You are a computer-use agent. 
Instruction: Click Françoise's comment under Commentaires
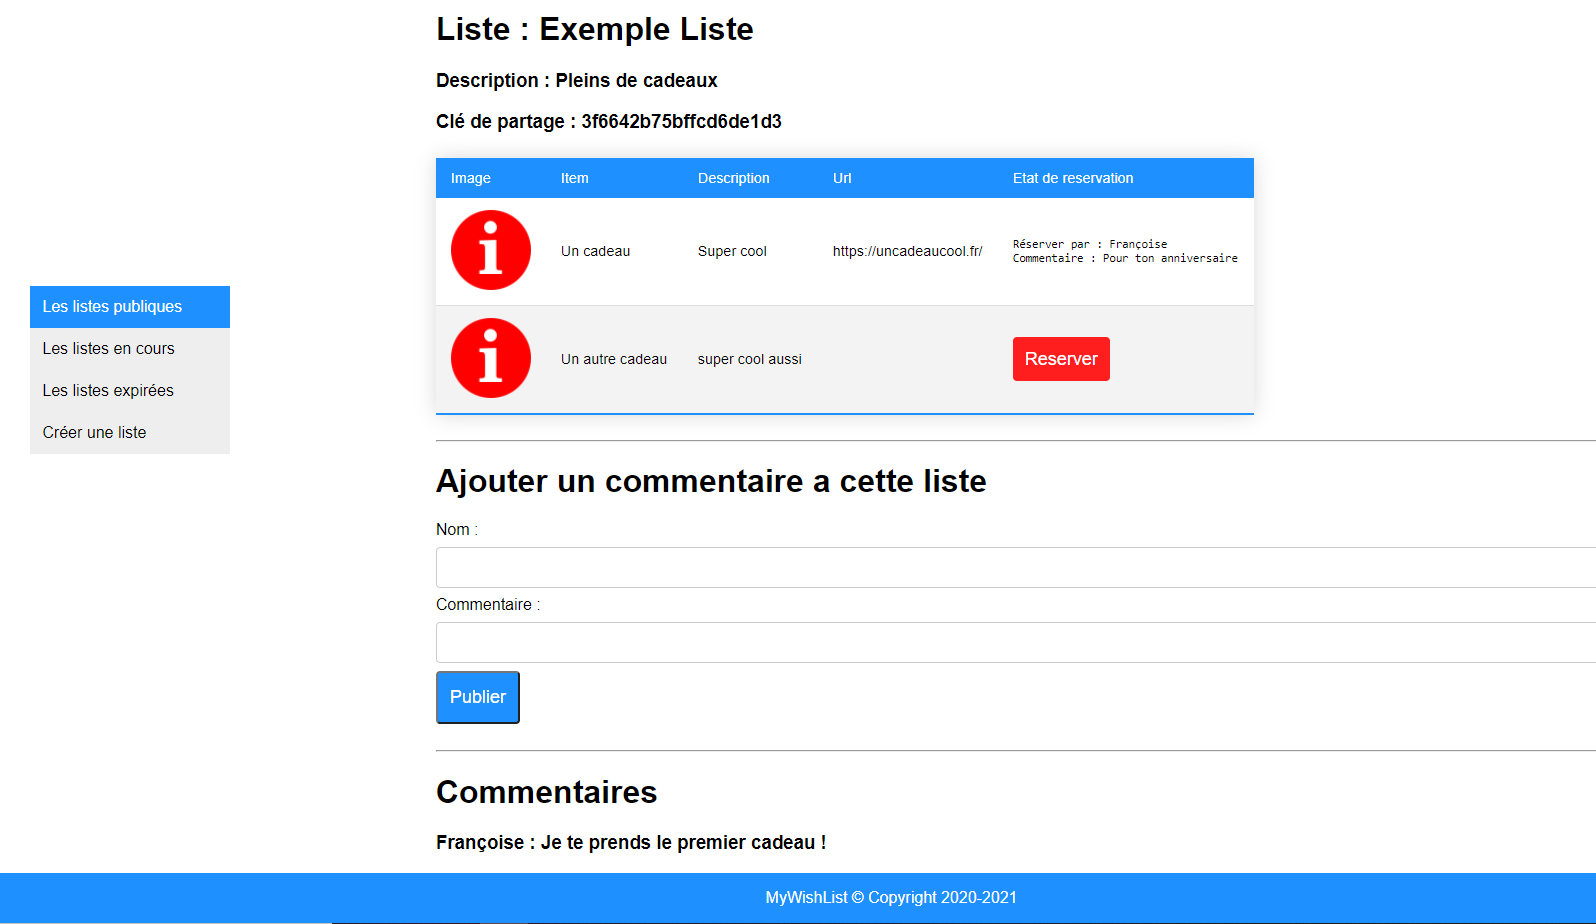pos(631,843)
